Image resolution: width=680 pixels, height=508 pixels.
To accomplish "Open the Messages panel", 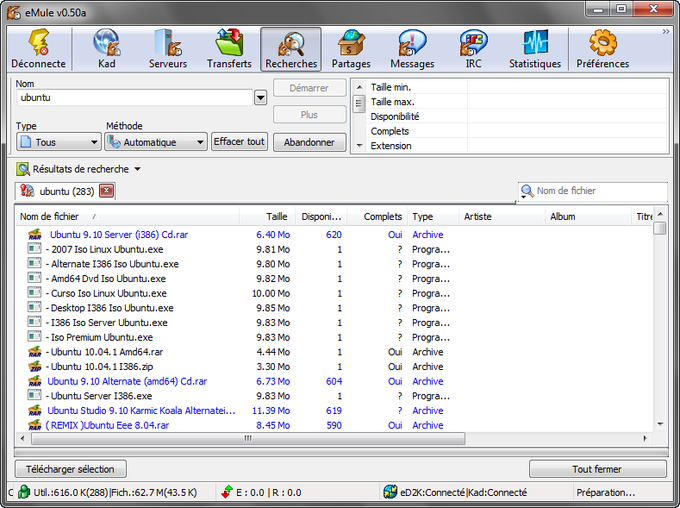I will coord(412,49).
